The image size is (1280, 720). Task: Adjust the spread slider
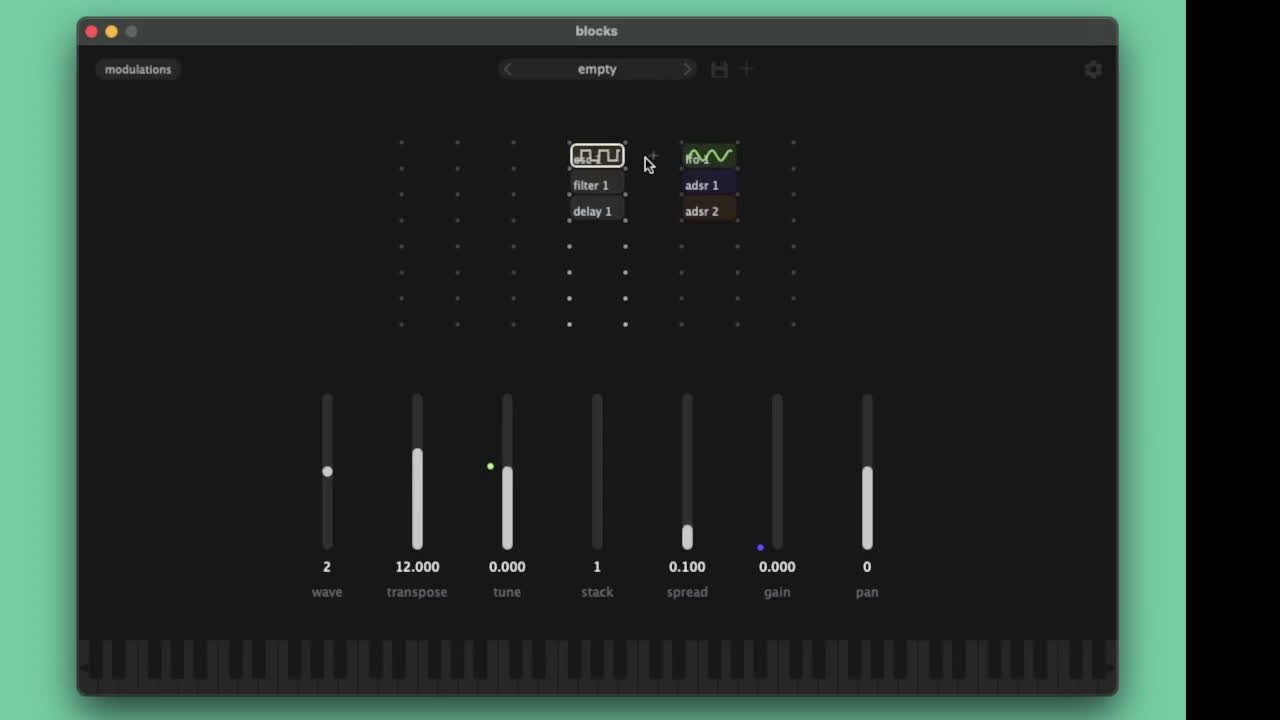point(687,471)
